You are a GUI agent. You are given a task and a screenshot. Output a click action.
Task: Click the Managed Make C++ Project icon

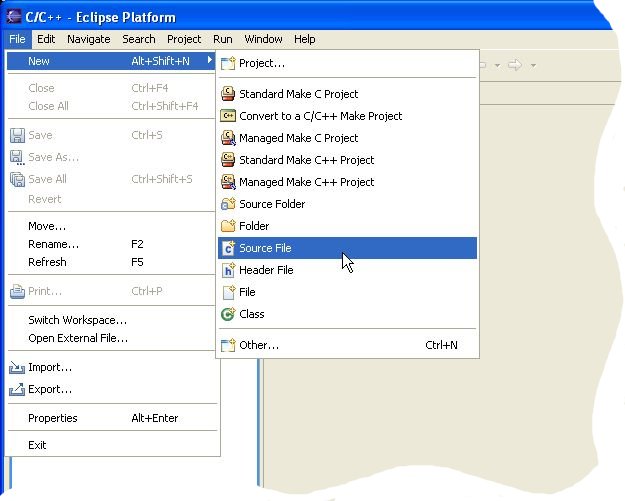point(228,182)
